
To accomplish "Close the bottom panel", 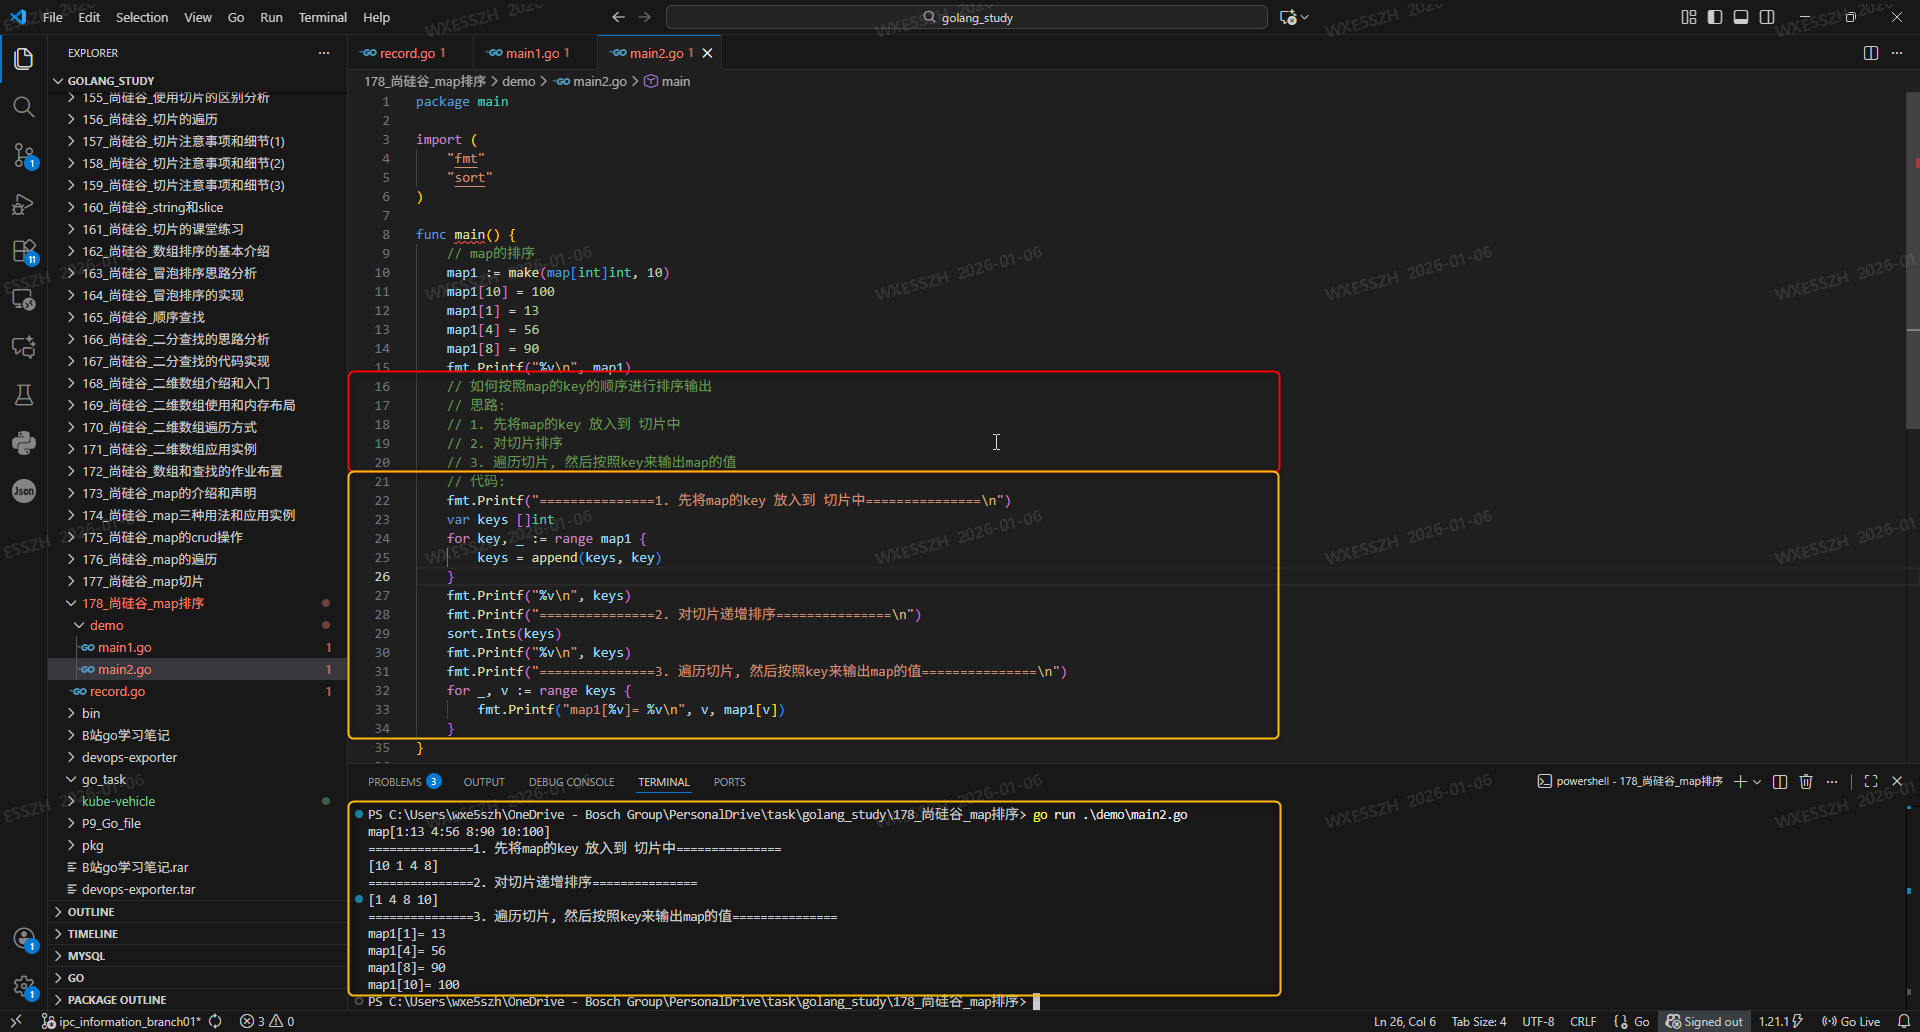I will point(1897,781).
